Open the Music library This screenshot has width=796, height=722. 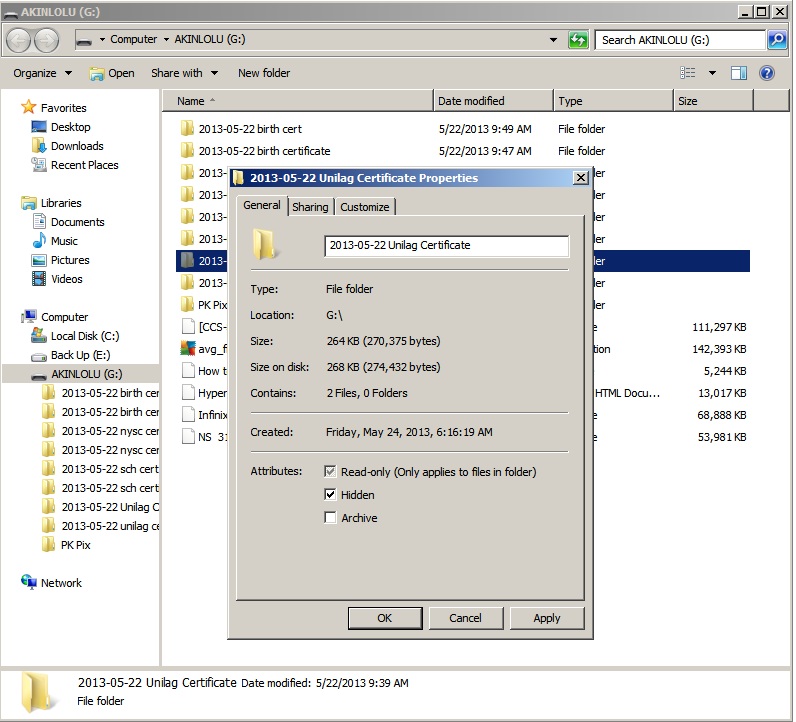64,241
